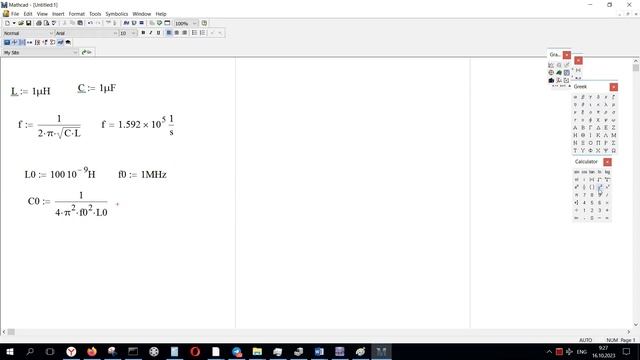Open the zoom 100% dropdown
Screen dimensions: 640x360
[x=195, y=23]
